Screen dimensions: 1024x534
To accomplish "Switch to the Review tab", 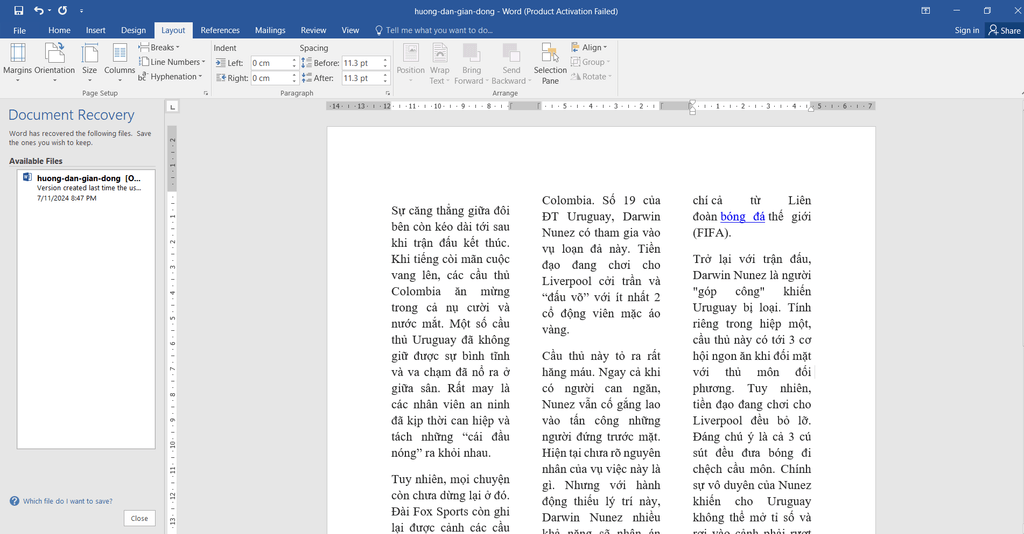I will pyautogui.click(x=313, y=30).
